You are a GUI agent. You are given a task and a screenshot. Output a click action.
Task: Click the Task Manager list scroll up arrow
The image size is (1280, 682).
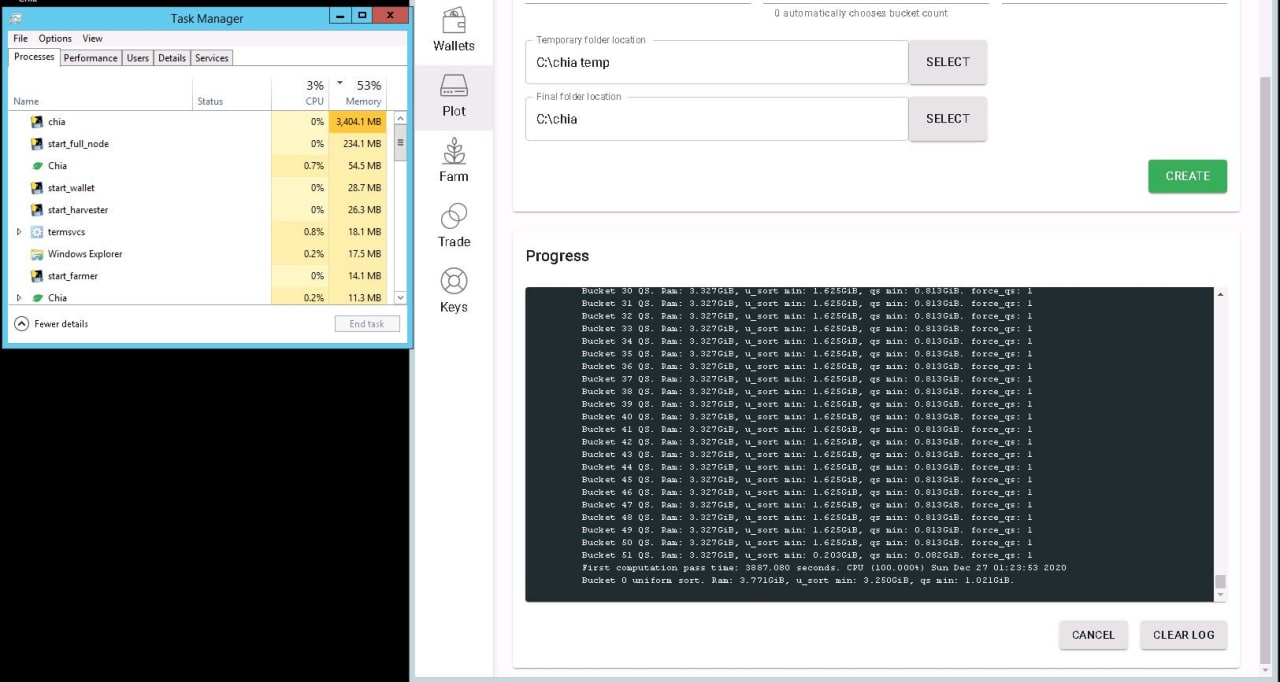[x=401, y=117]
